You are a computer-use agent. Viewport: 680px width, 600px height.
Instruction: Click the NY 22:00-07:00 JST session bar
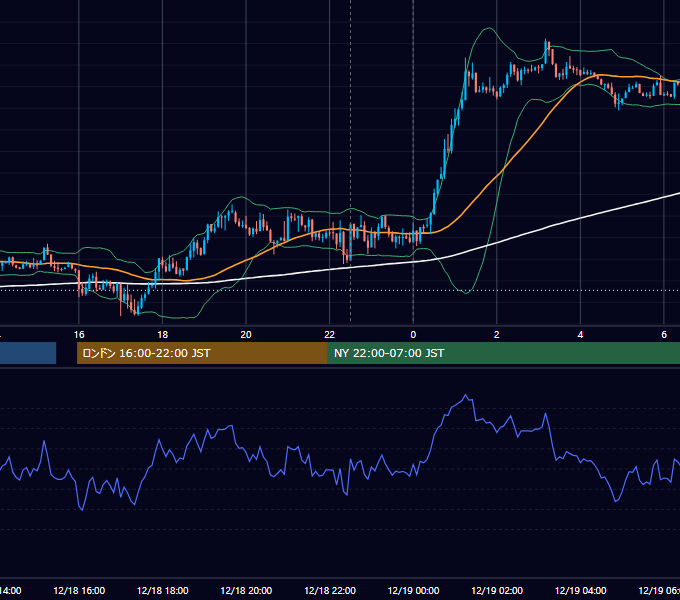click(504, 353)
